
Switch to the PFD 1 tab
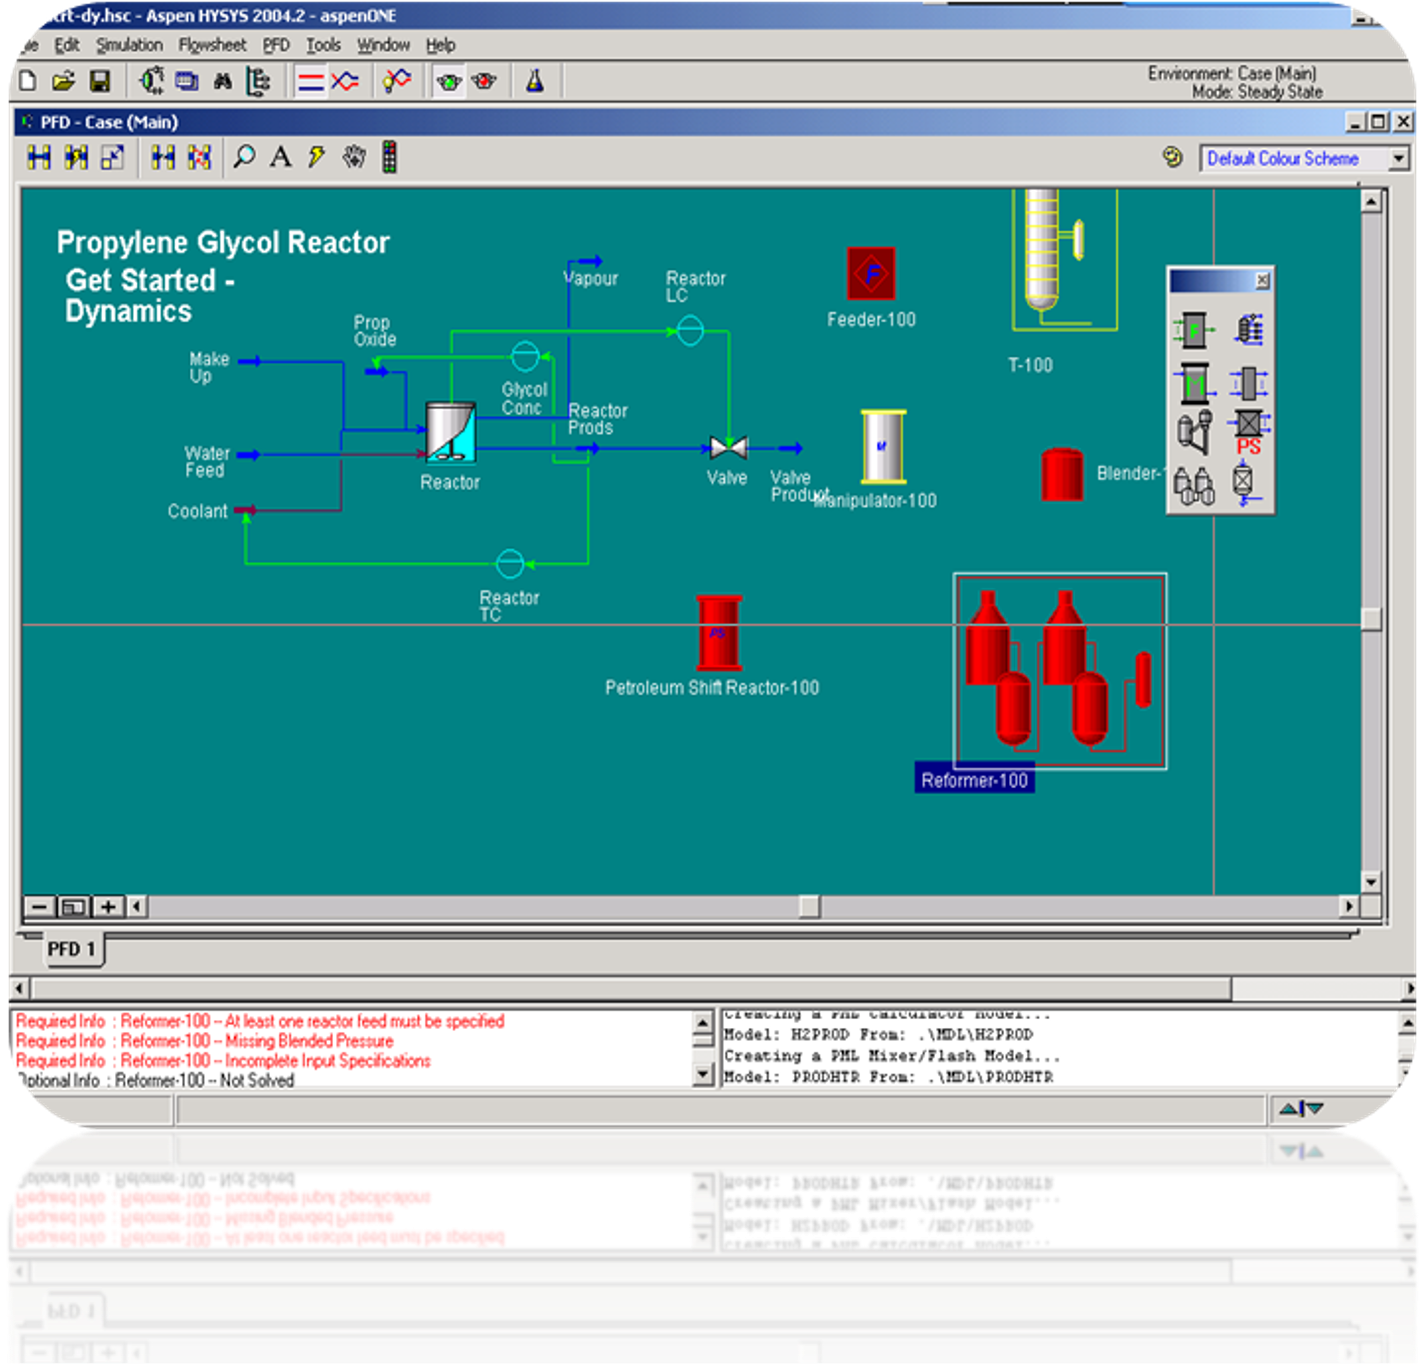point(72,948)
